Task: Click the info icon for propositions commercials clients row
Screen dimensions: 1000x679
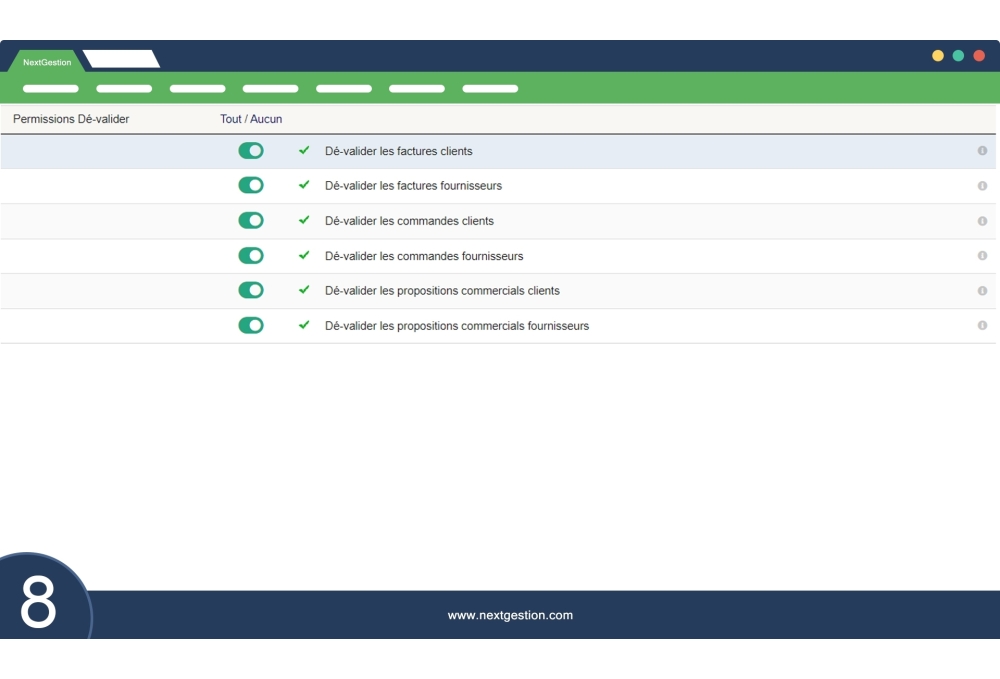Action: [x=982, y=290]
